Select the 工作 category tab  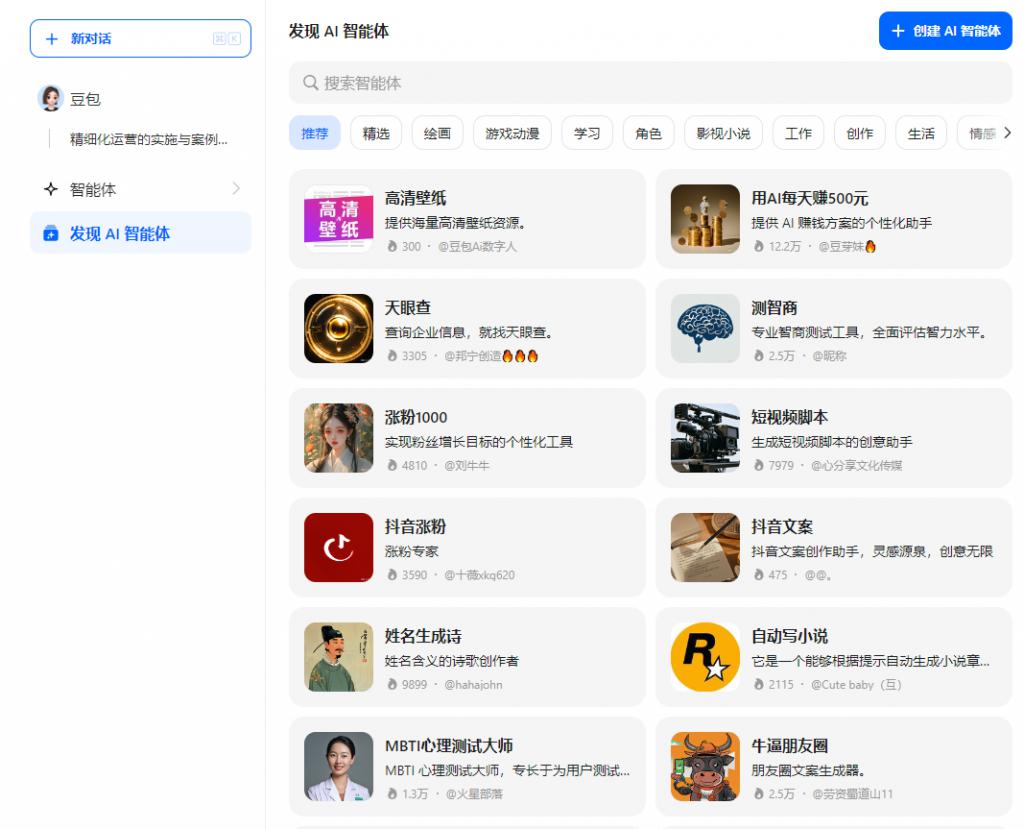tap(798, 133)
